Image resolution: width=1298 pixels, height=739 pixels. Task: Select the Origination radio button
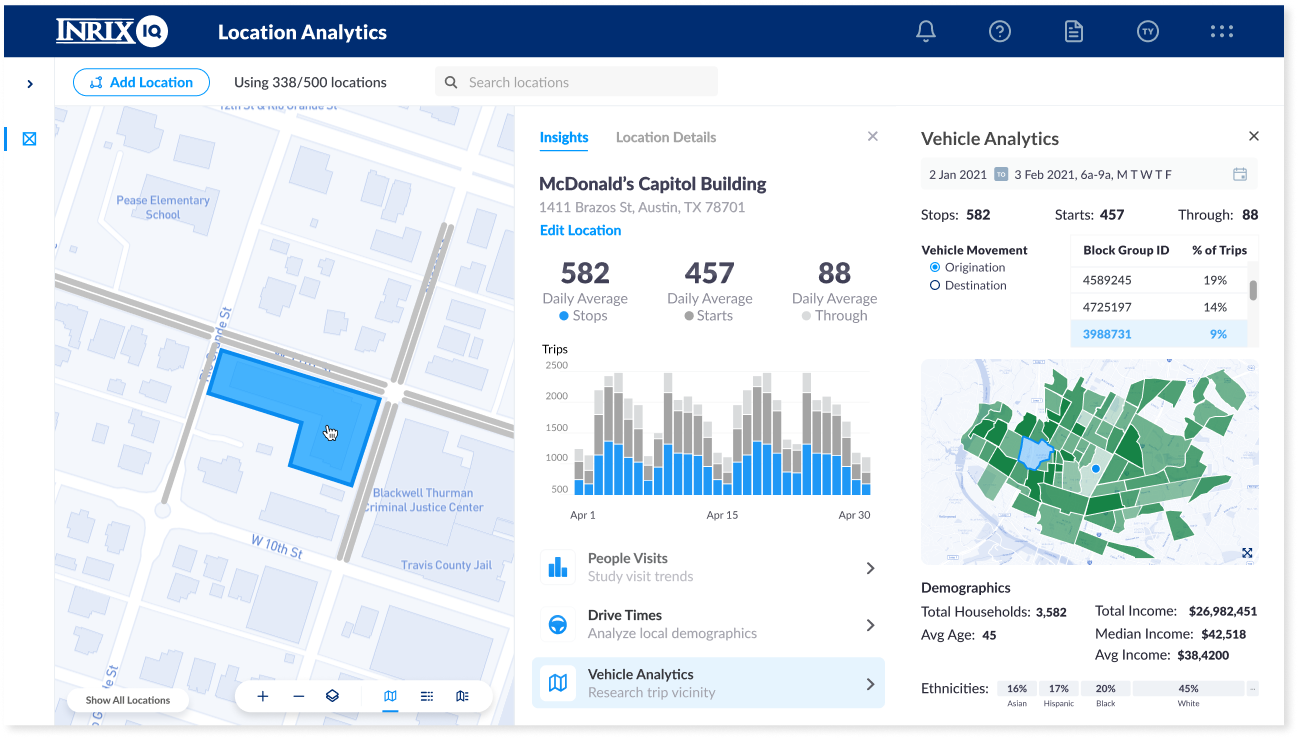click(x=935, y=267)
